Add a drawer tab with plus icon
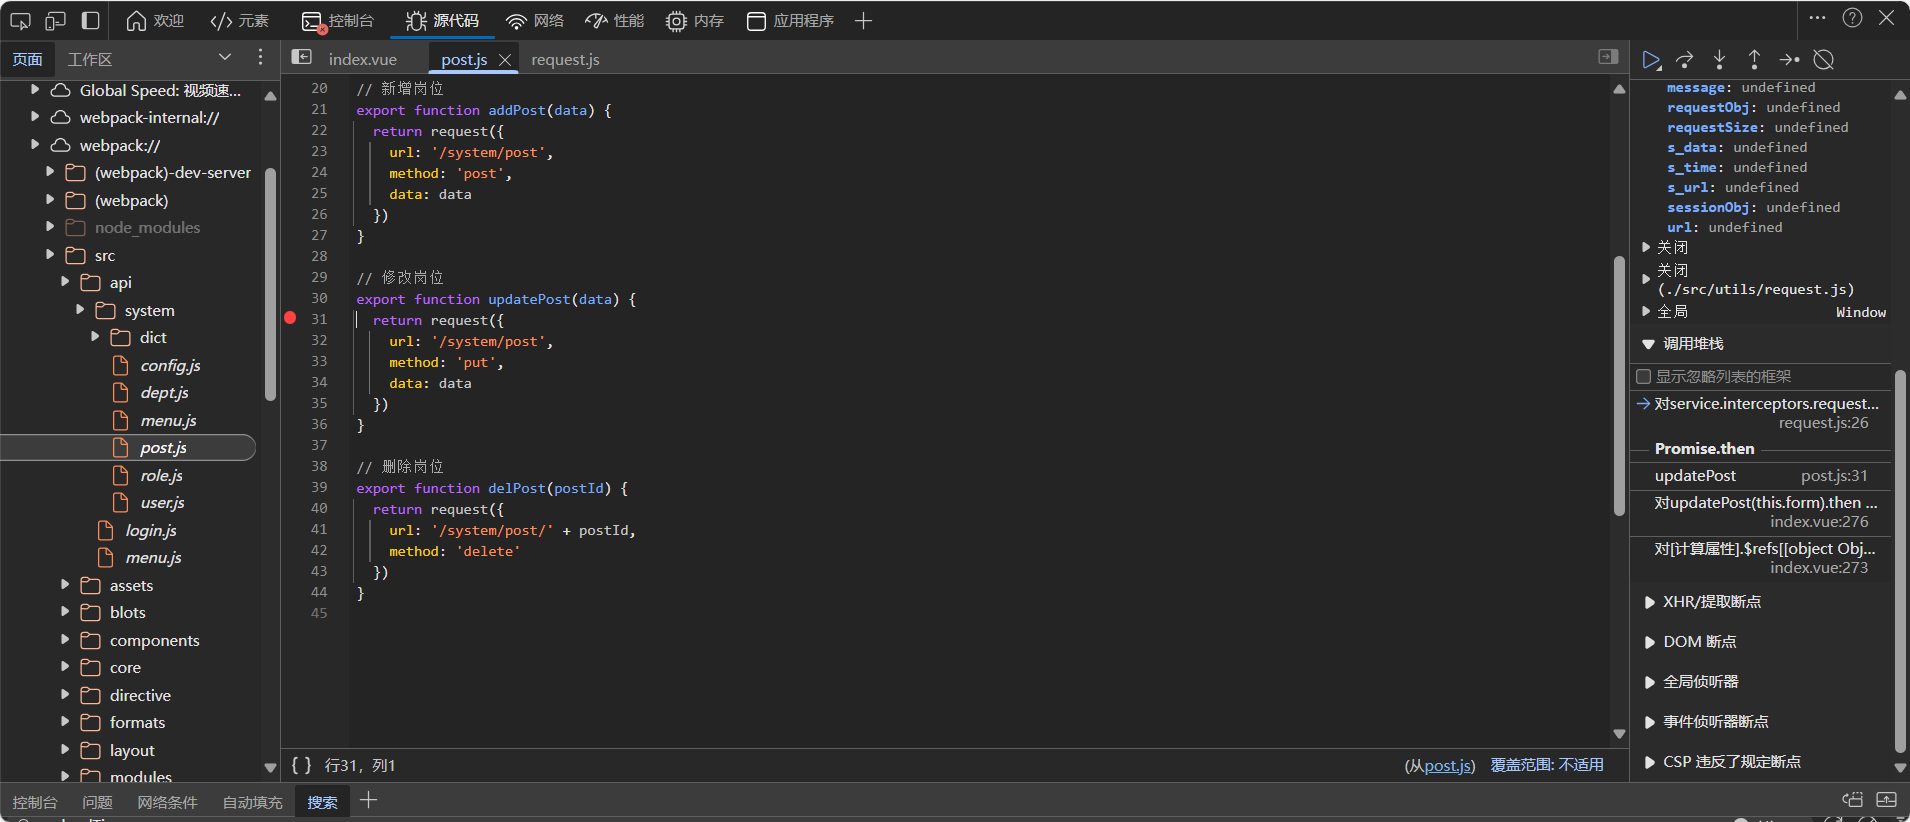 pyautogui.click(x=368, y=800)
